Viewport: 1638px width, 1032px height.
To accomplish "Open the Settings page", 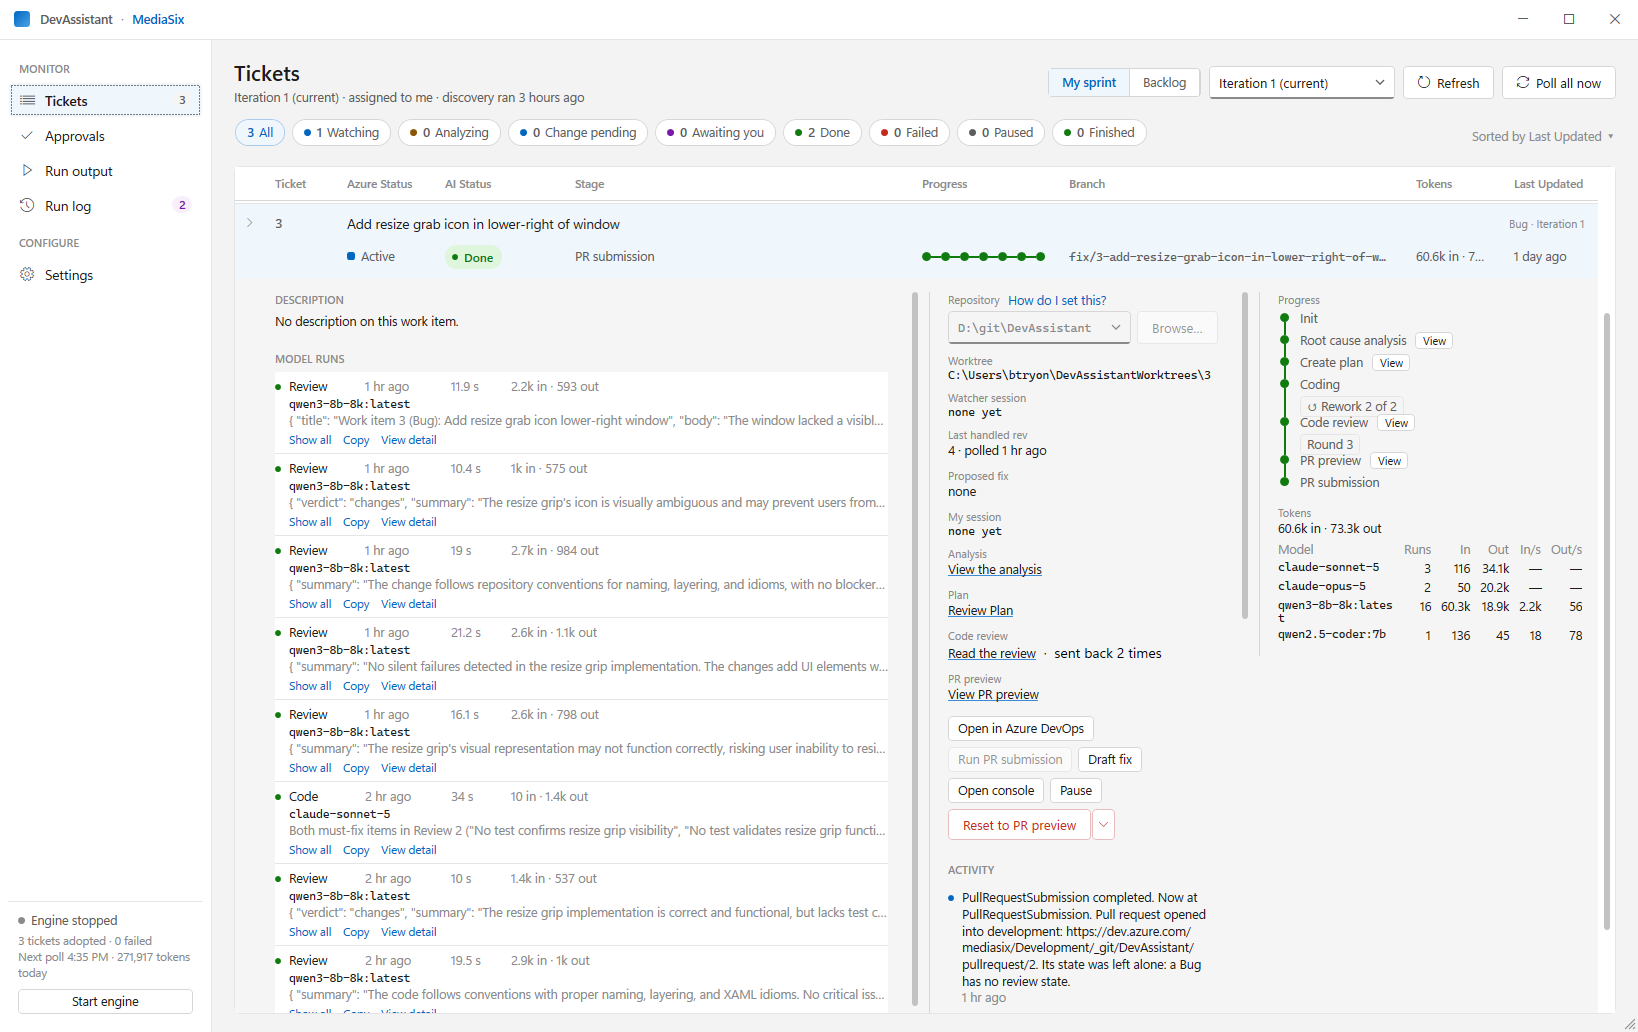I will [x=105, y=274].
